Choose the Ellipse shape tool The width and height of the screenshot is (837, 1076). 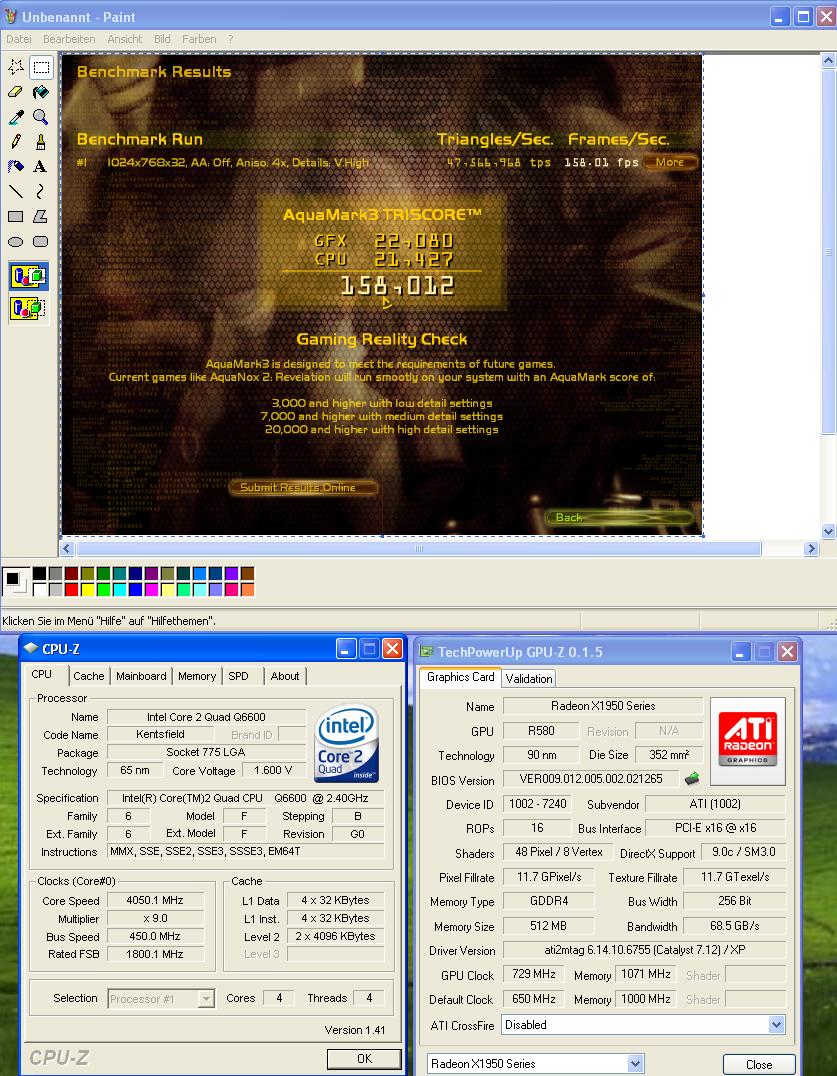point(16,242)
